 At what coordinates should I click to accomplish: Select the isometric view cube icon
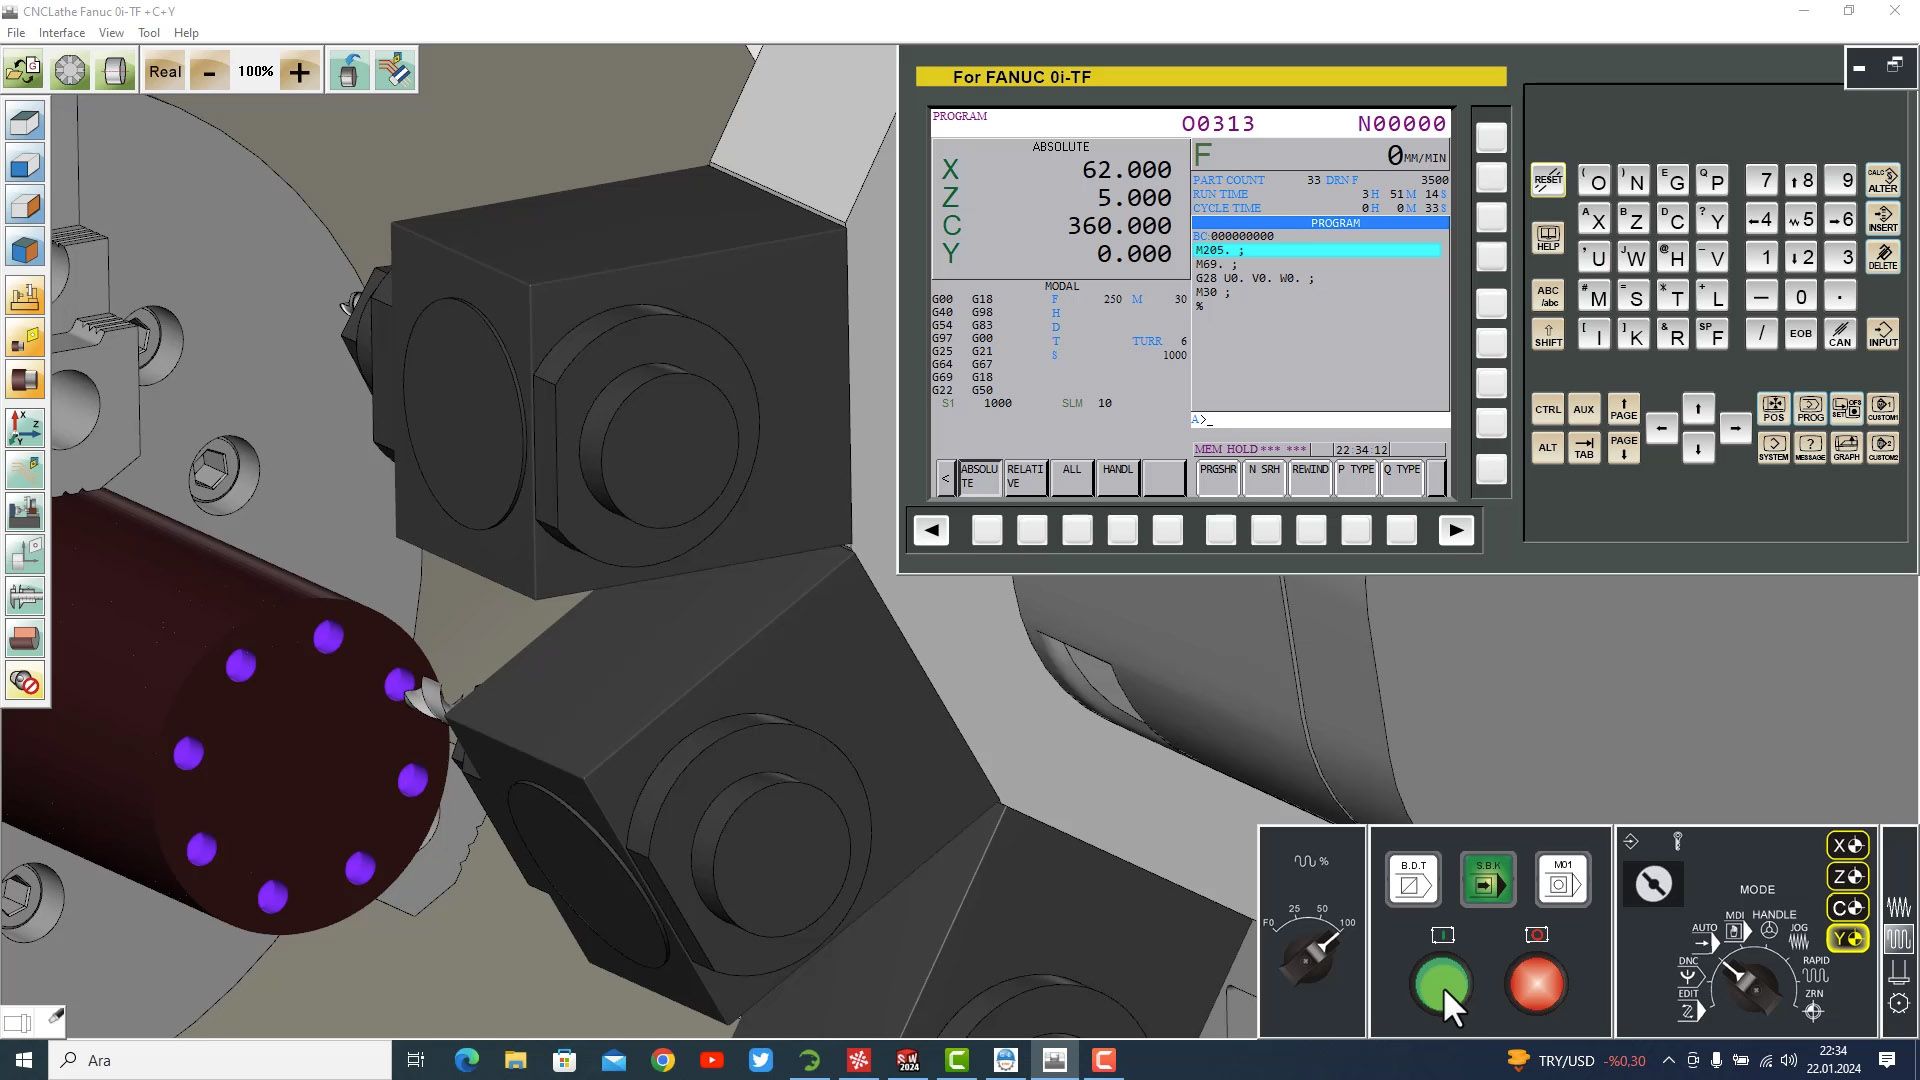point(25,250)
